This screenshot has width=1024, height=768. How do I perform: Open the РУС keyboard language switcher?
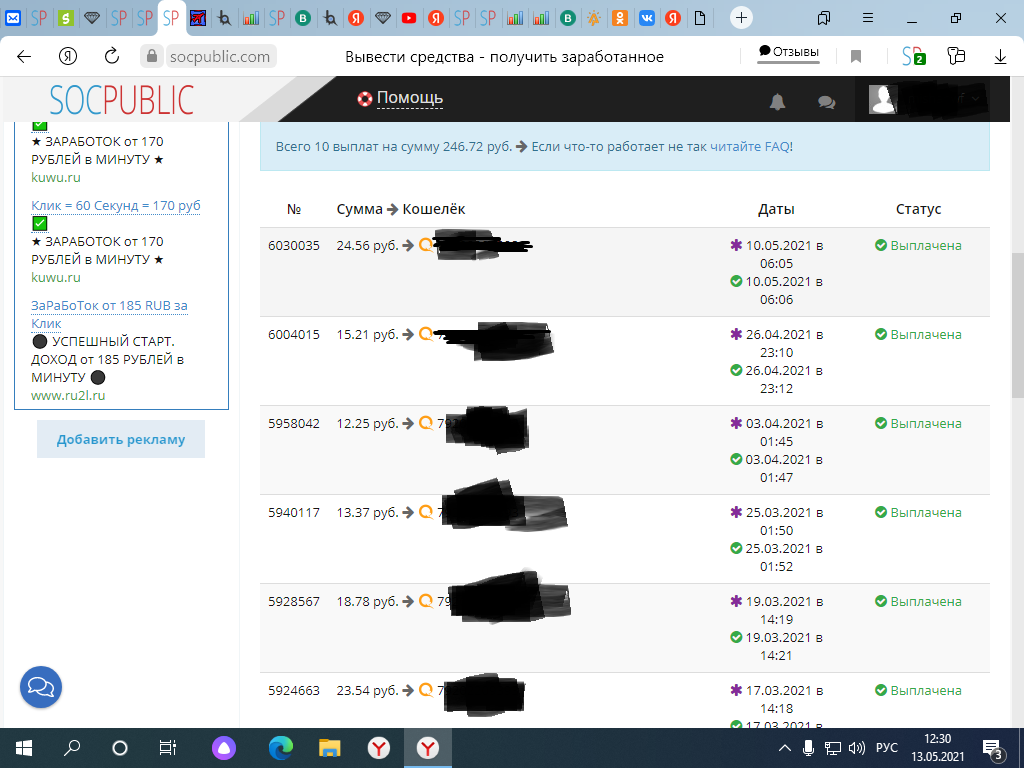click(x=886, y=748)
